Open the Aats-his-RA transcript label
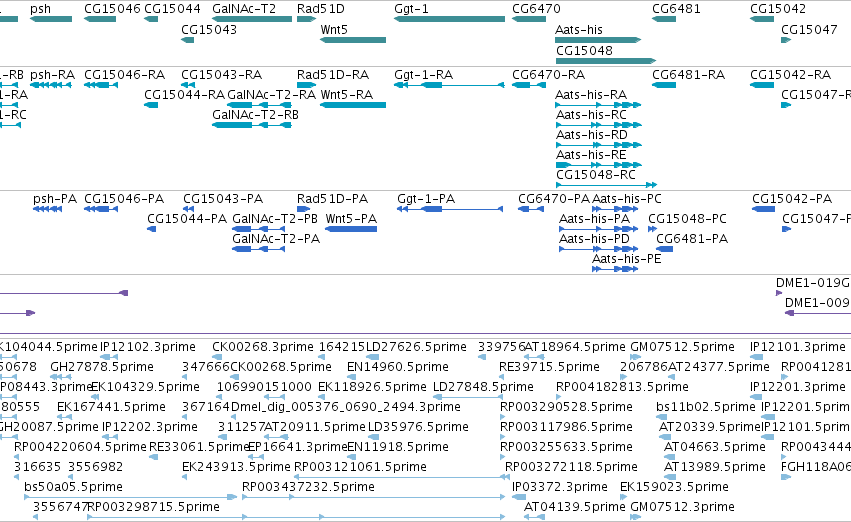The image size is (851, 522). [591, 94]
